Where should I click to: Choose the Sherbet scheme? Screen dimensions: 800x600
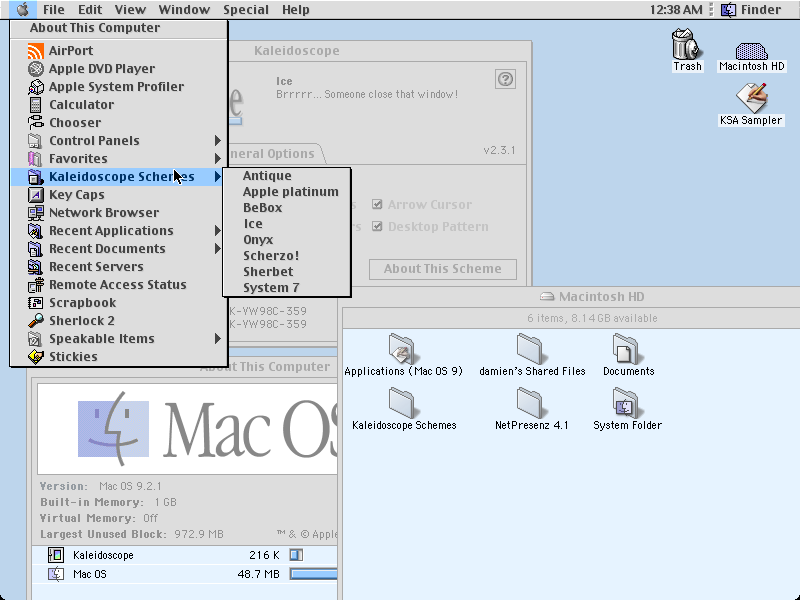(287, 272)
